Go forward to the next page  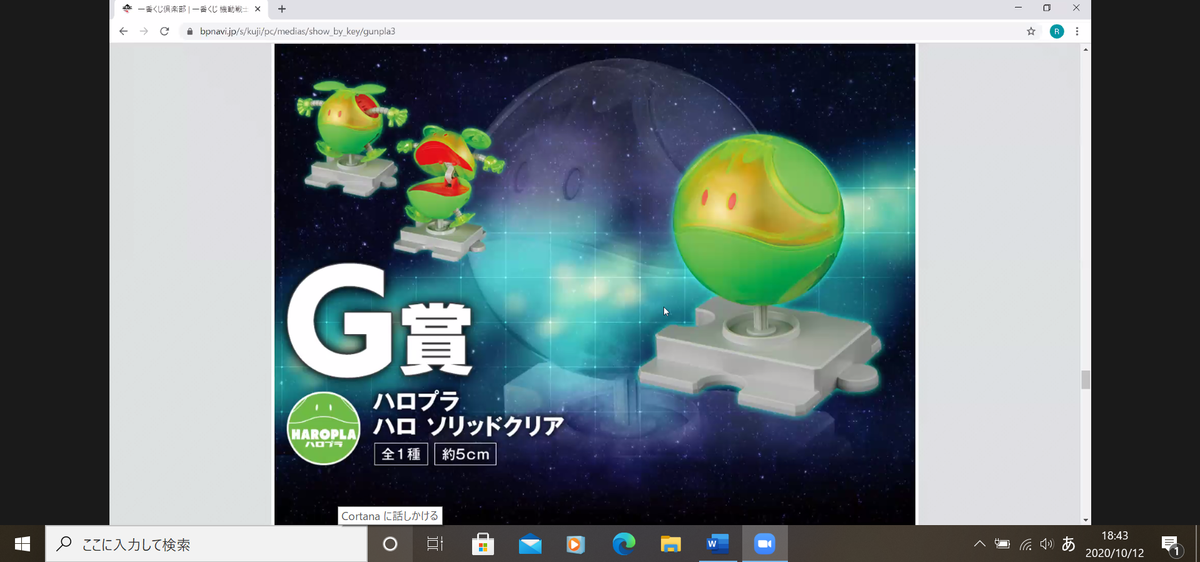144,31
